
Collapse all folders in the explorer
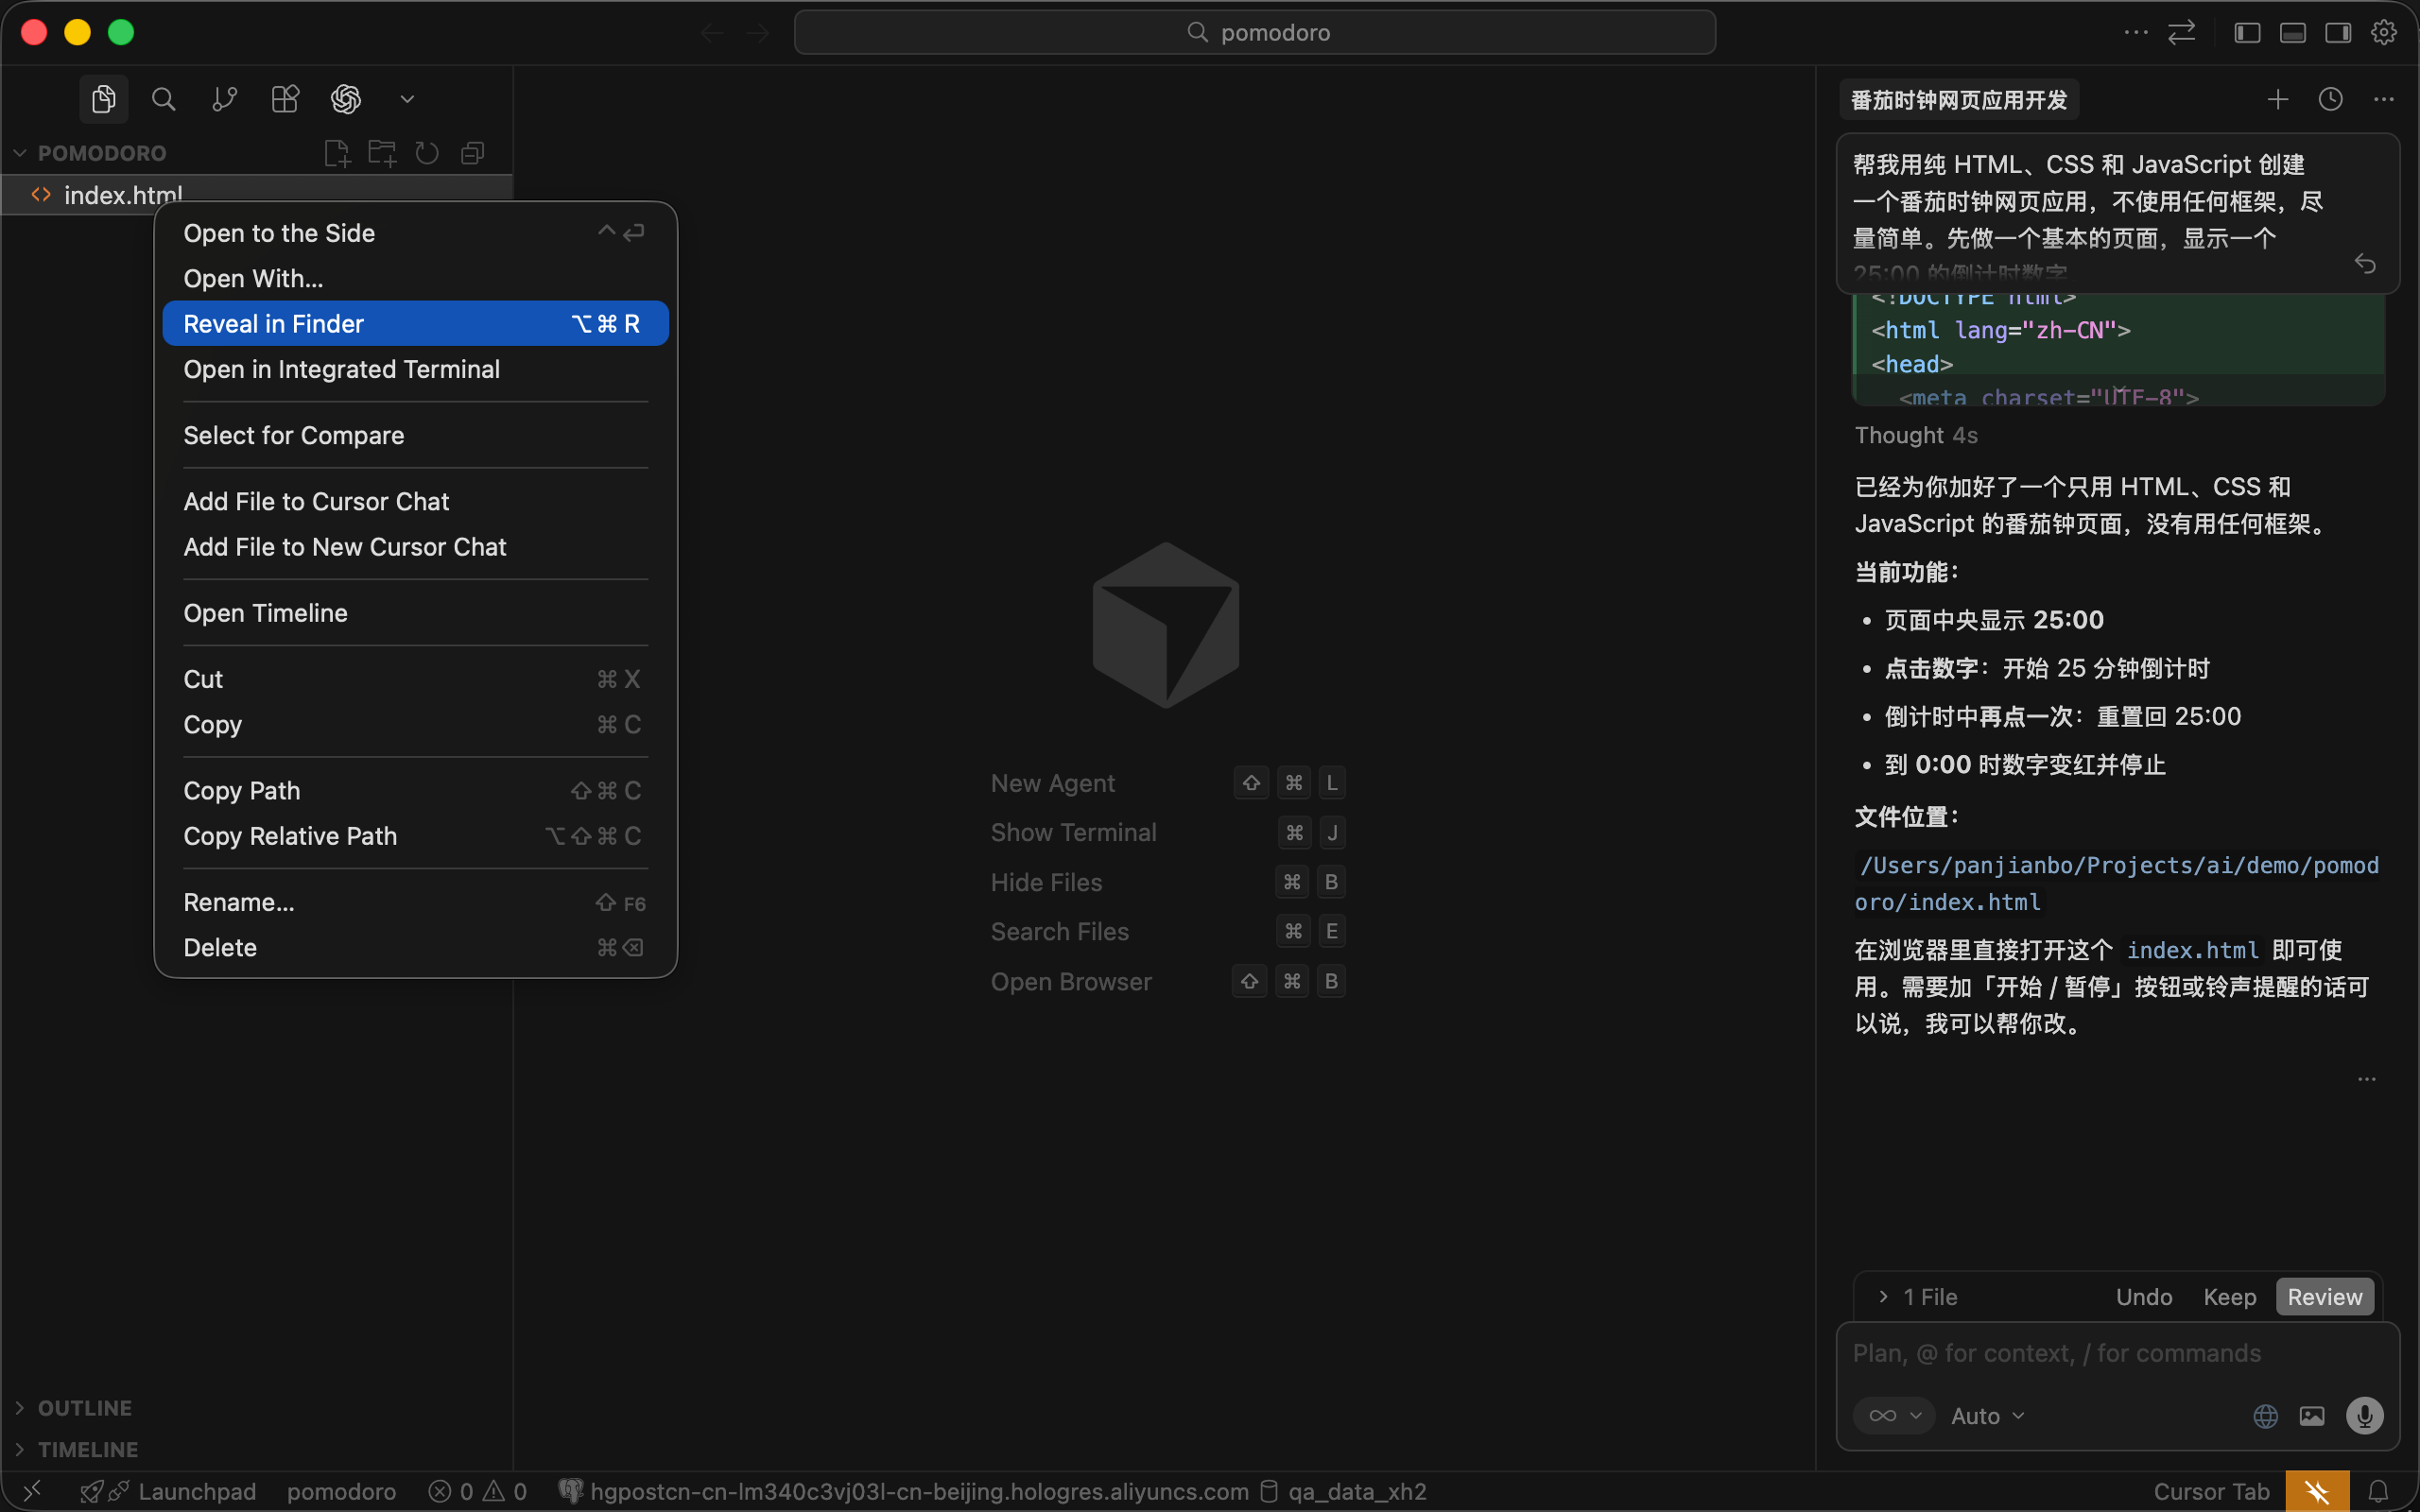[x=472, y=152]
